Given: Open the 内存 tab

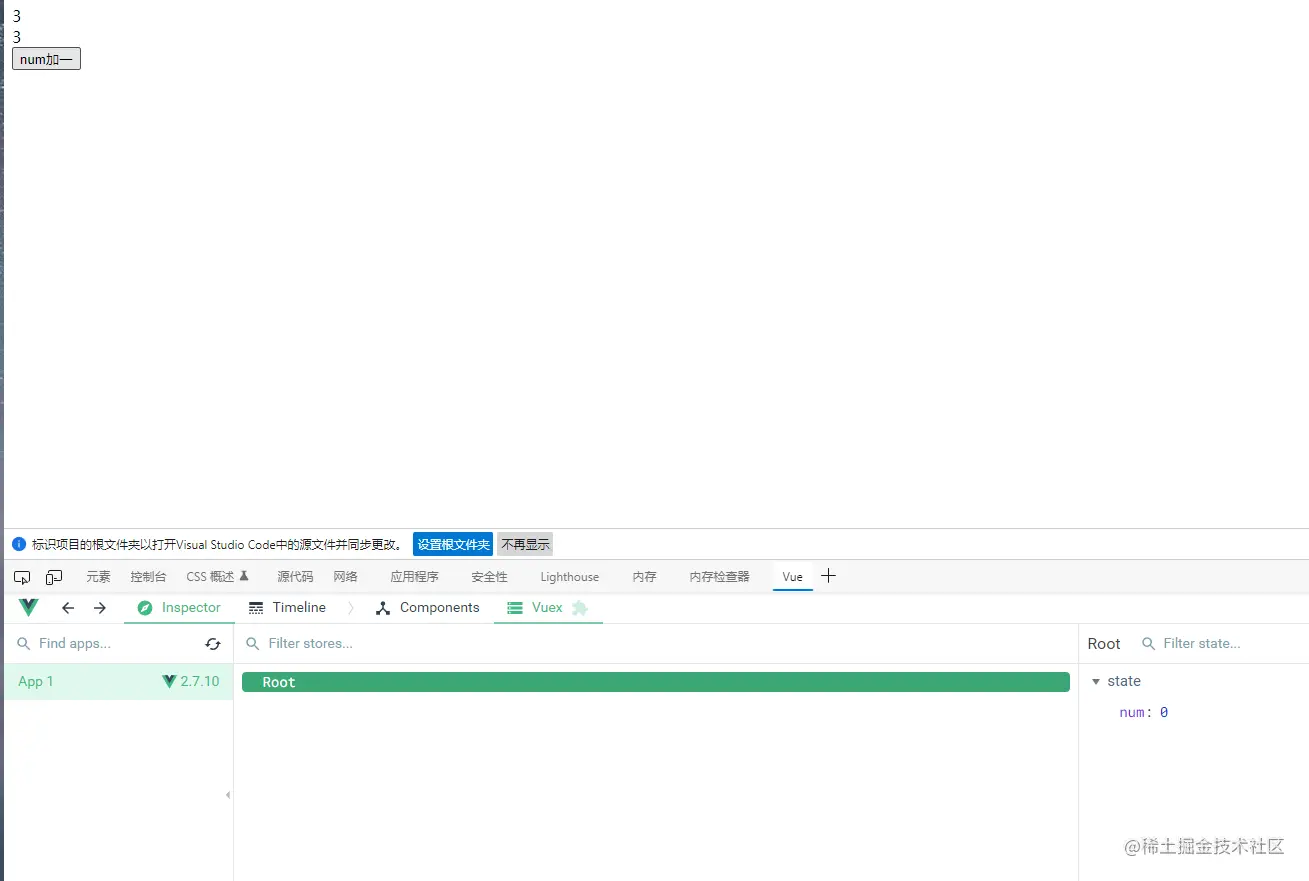Looking at the screenshot, I should tap(644, 577).
